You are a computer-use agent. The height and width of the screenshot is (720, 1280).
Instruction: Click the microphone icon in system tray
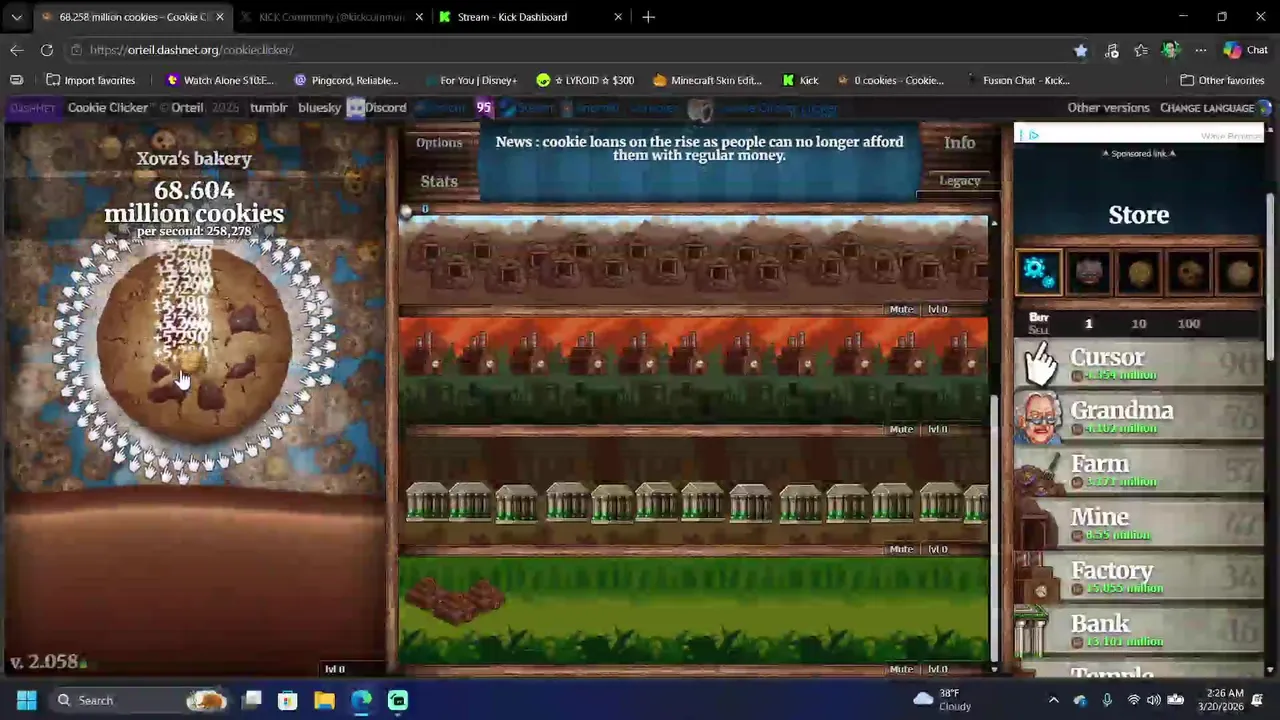click(x=1107, y=700)
